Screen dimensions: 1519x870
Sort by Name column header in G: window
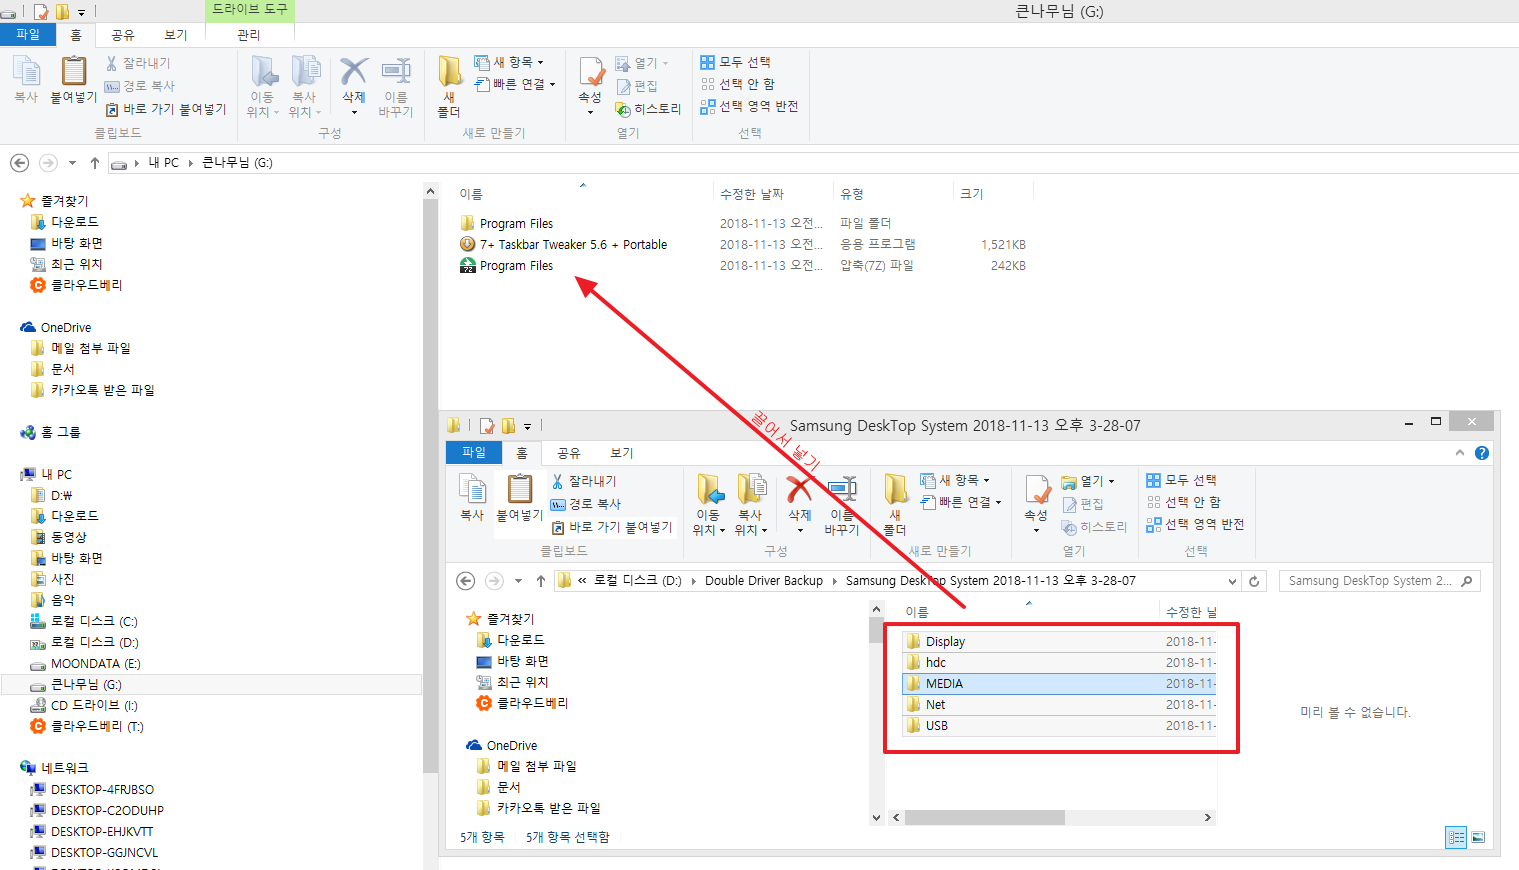[x=471, y=194]
